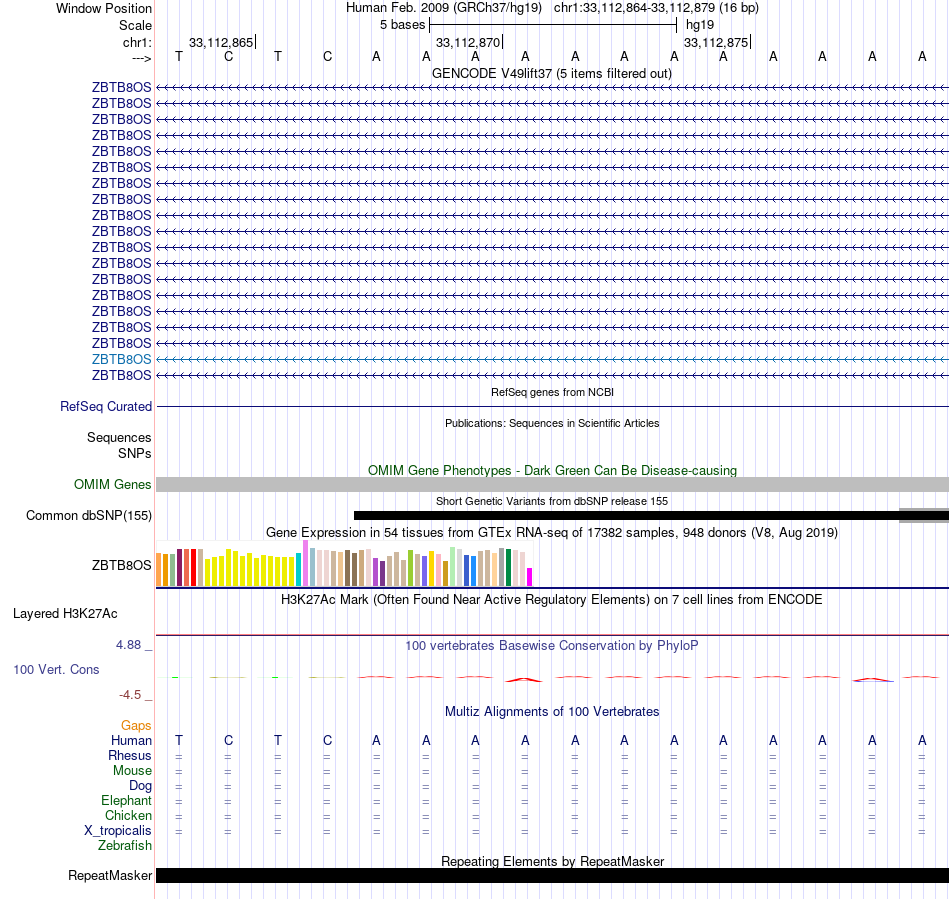Viewport: 950px width, 899px height.
Task: Click the cyan bar in the GTEx expression chart
Action: [299, 569]
